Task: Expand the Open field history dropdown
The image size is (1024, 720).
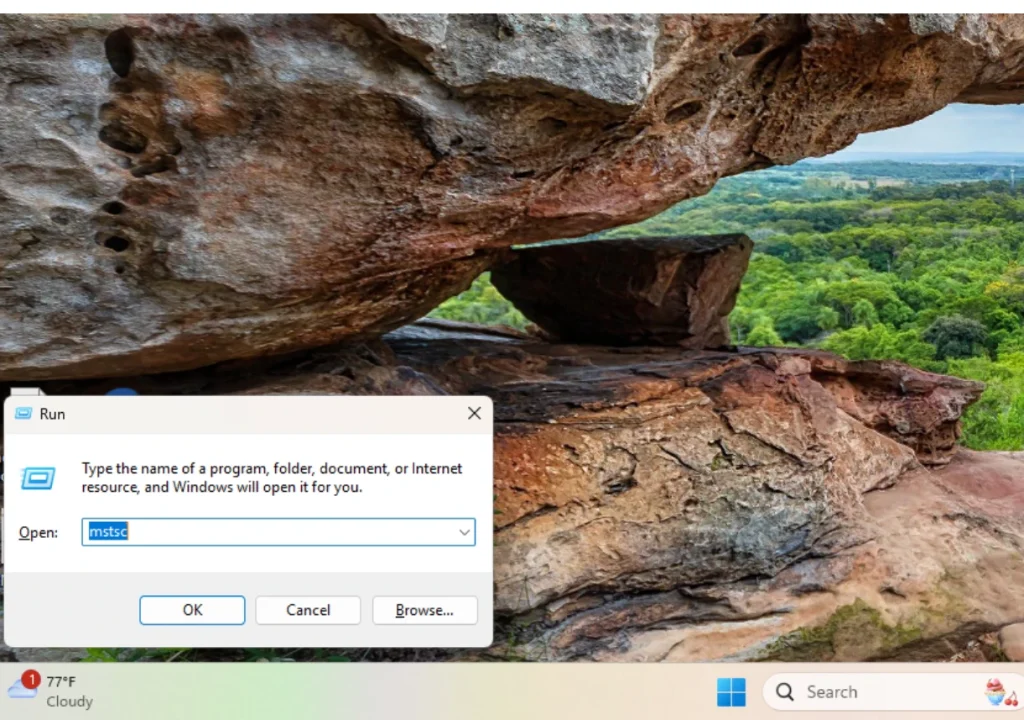Action: click(464, 532)
